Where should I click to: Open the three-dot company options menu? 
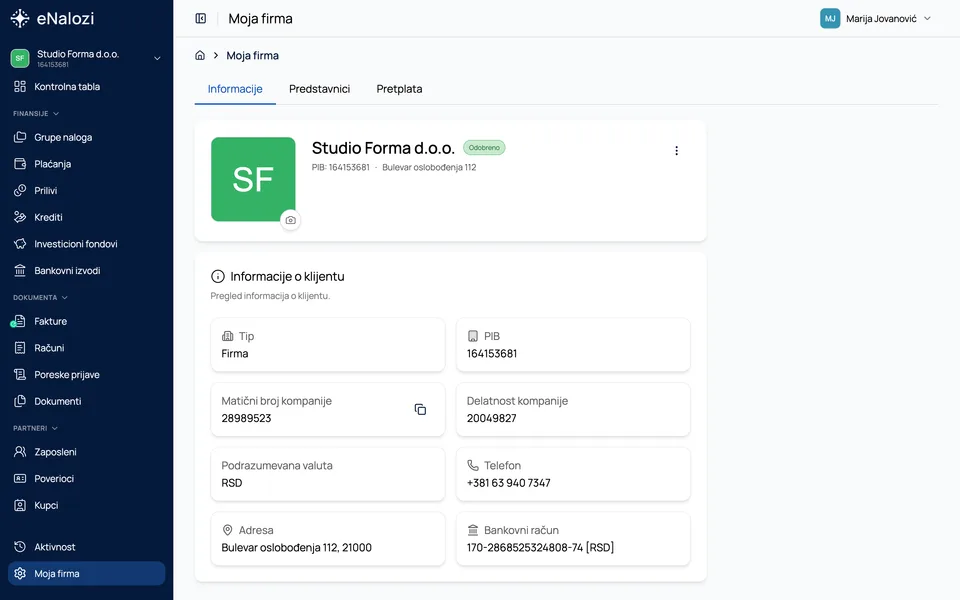[x=677, y=151]
